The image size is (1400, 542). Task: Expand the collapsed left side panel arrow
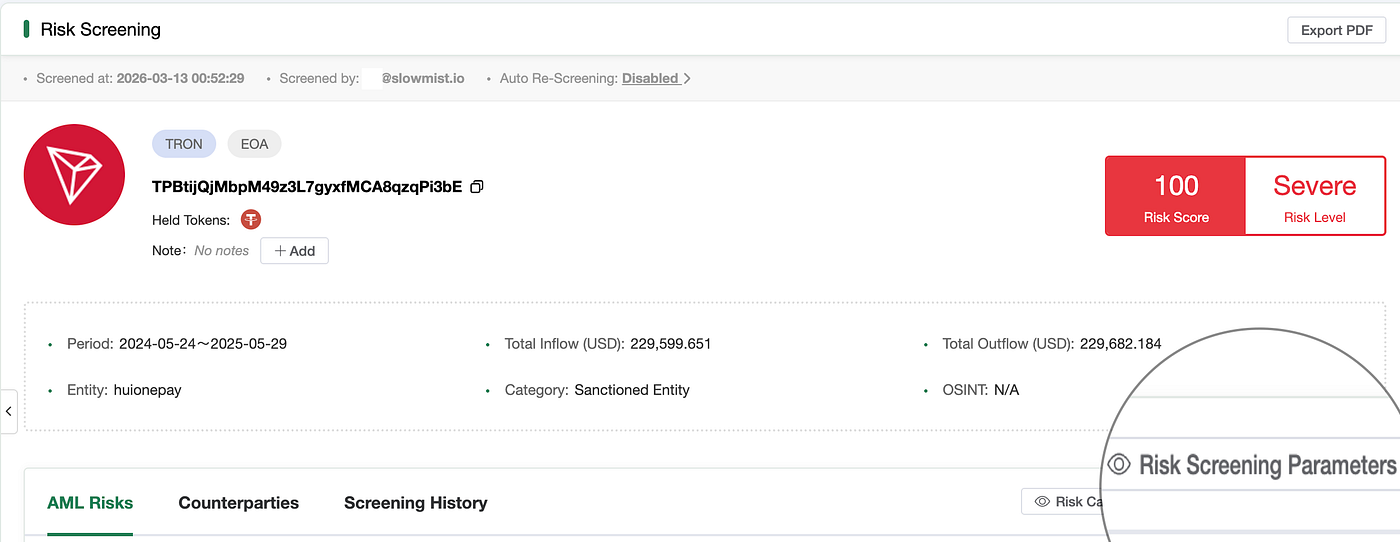(x=9, y=411)
